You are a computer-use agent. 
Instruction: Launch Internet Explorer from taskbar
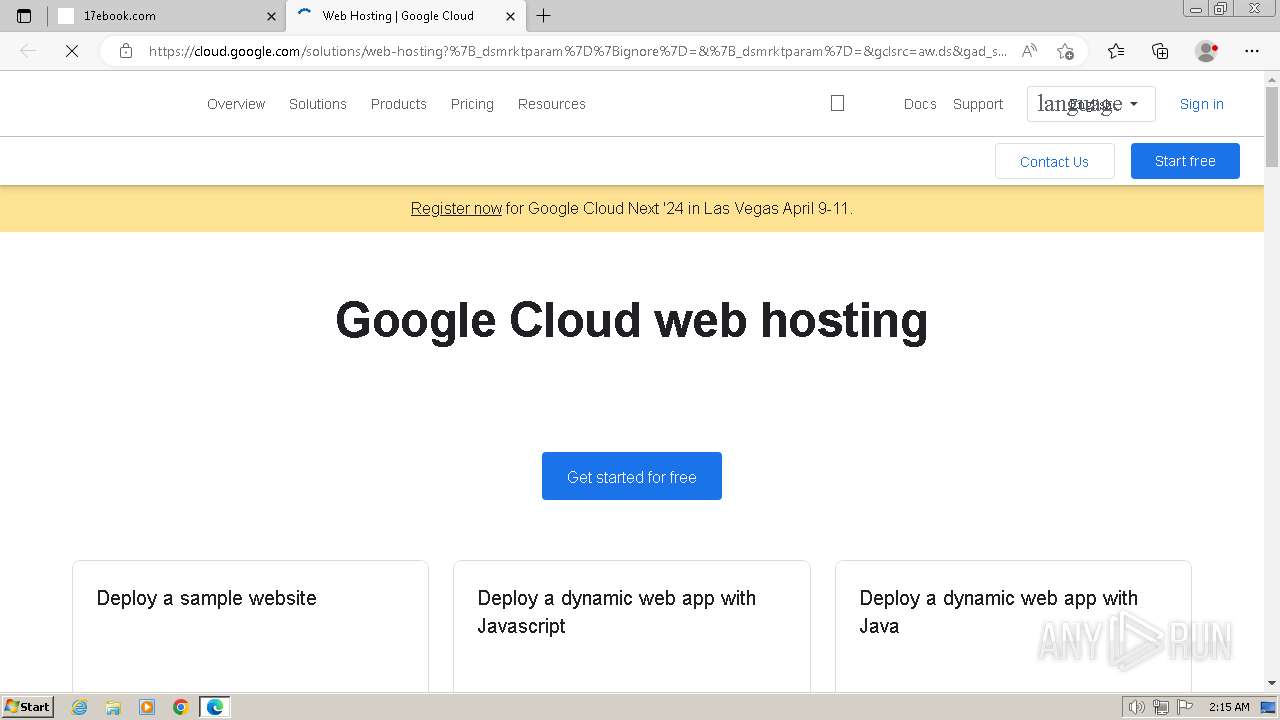(80, 707)
